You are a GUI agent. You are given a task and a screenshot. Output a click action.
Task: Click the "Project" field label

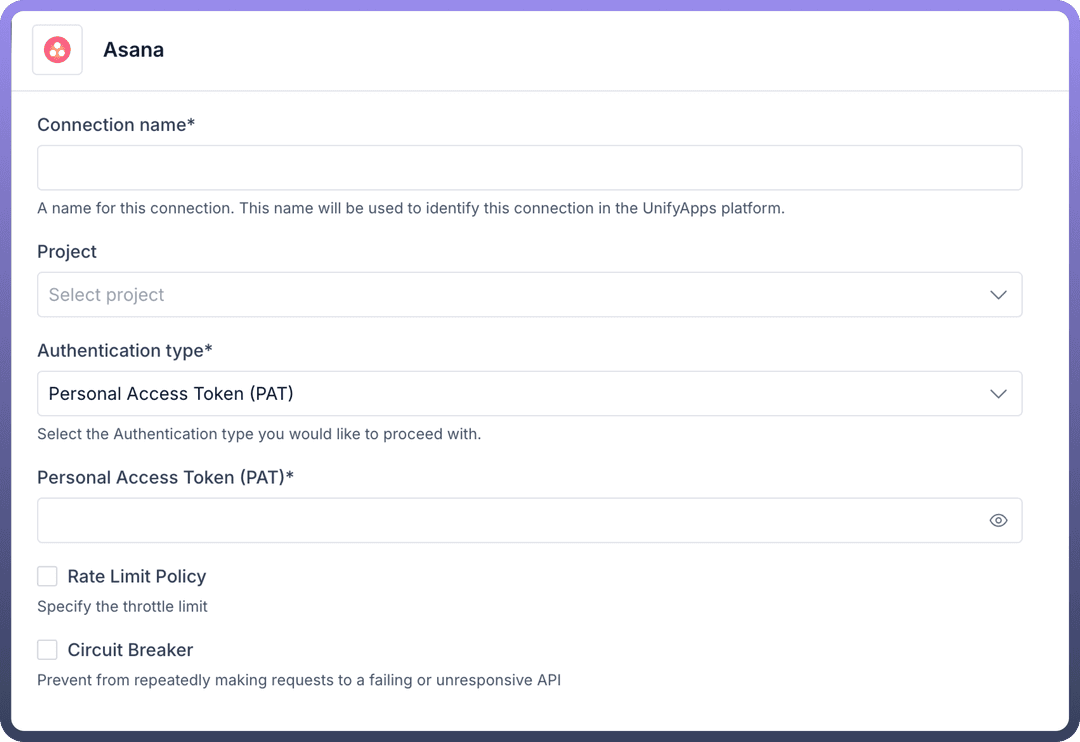click(x=67, y=252)
